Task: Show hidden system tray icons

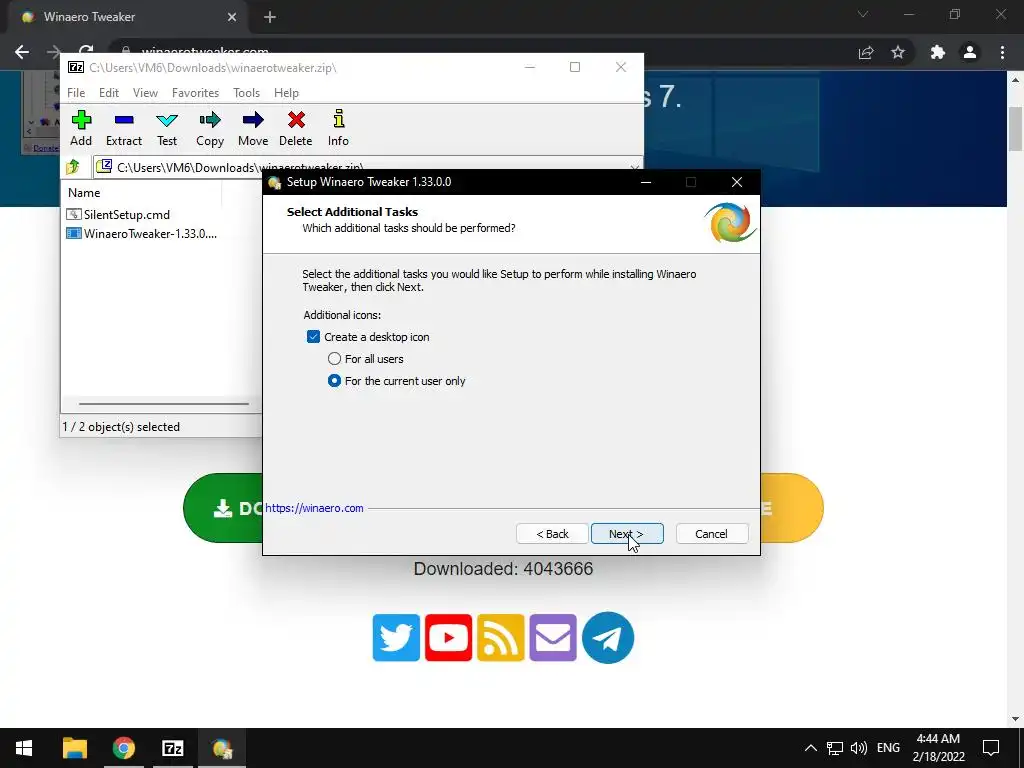Action: click(x=810, y=748)
